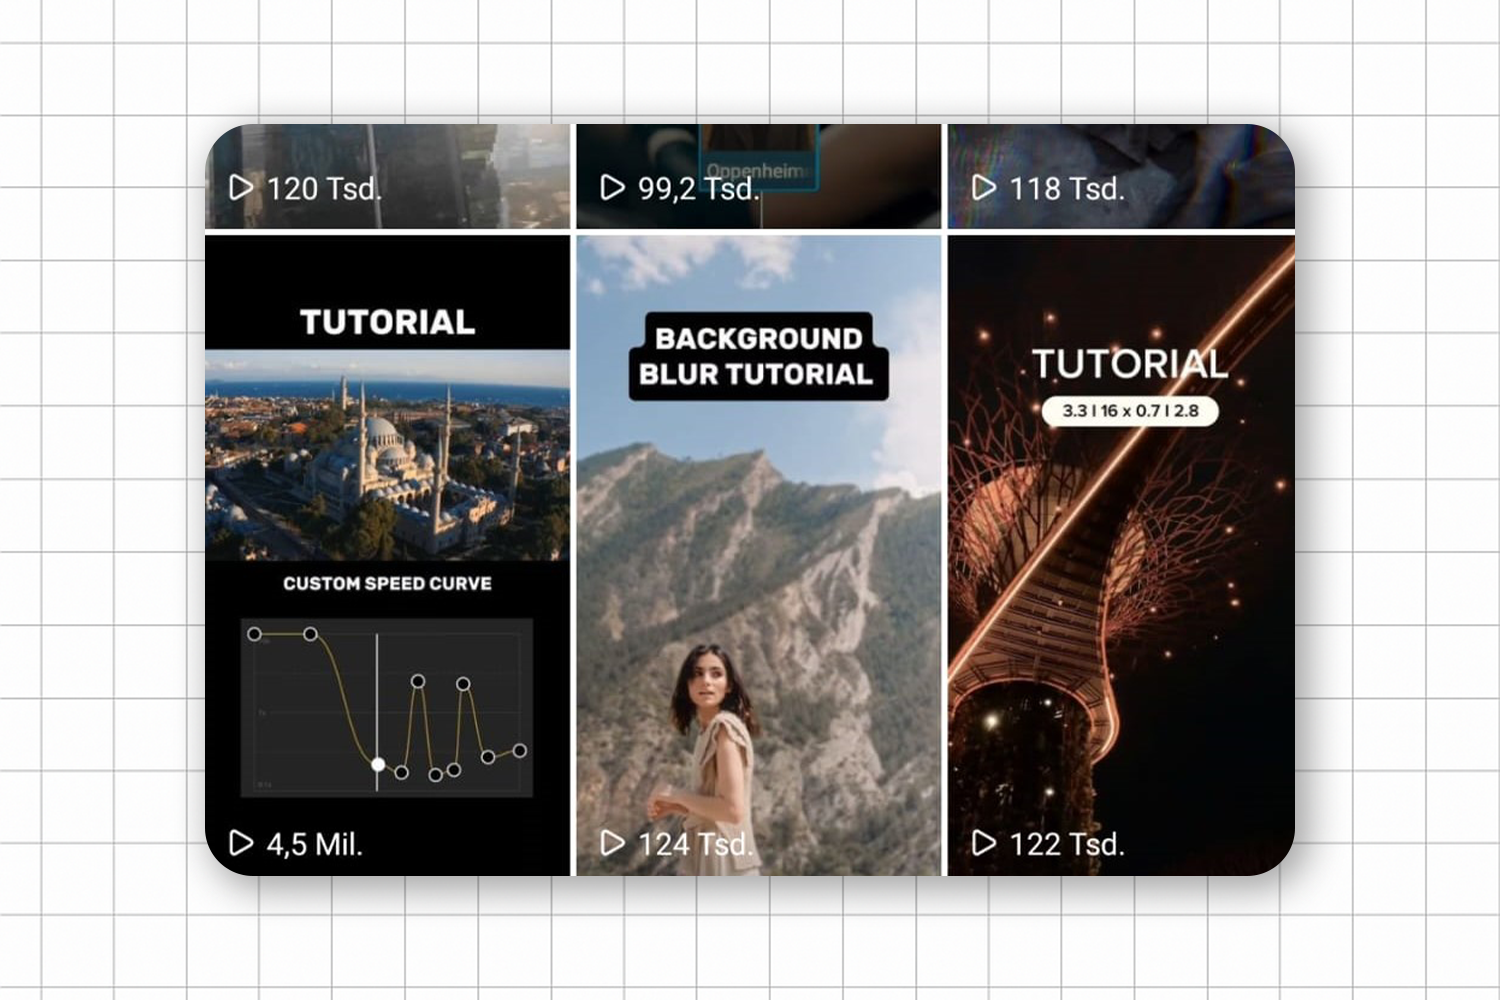
Task: Click the Background Blur Tutorial title label
Action: pyautogui.click(x=757, y=356)
